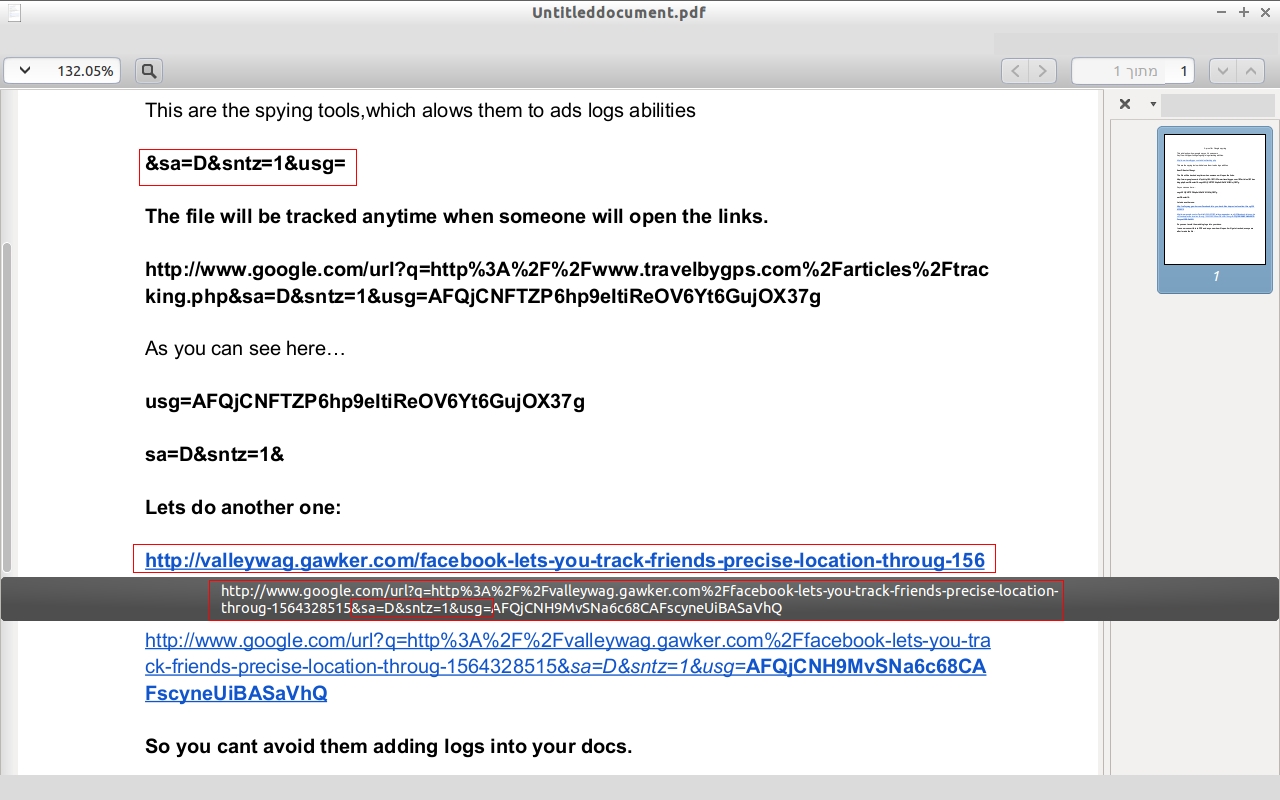Select the page number input field

click(1134, 71)
